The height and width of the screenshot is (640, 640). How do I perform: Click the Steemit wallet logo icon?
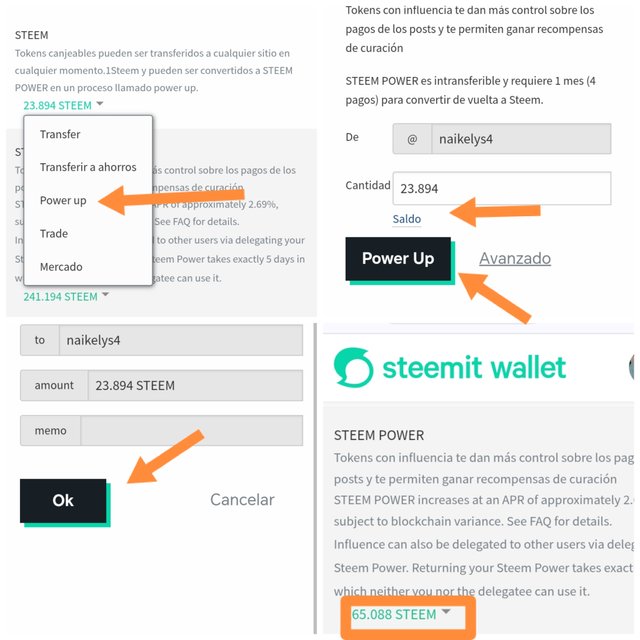point(353,367)
